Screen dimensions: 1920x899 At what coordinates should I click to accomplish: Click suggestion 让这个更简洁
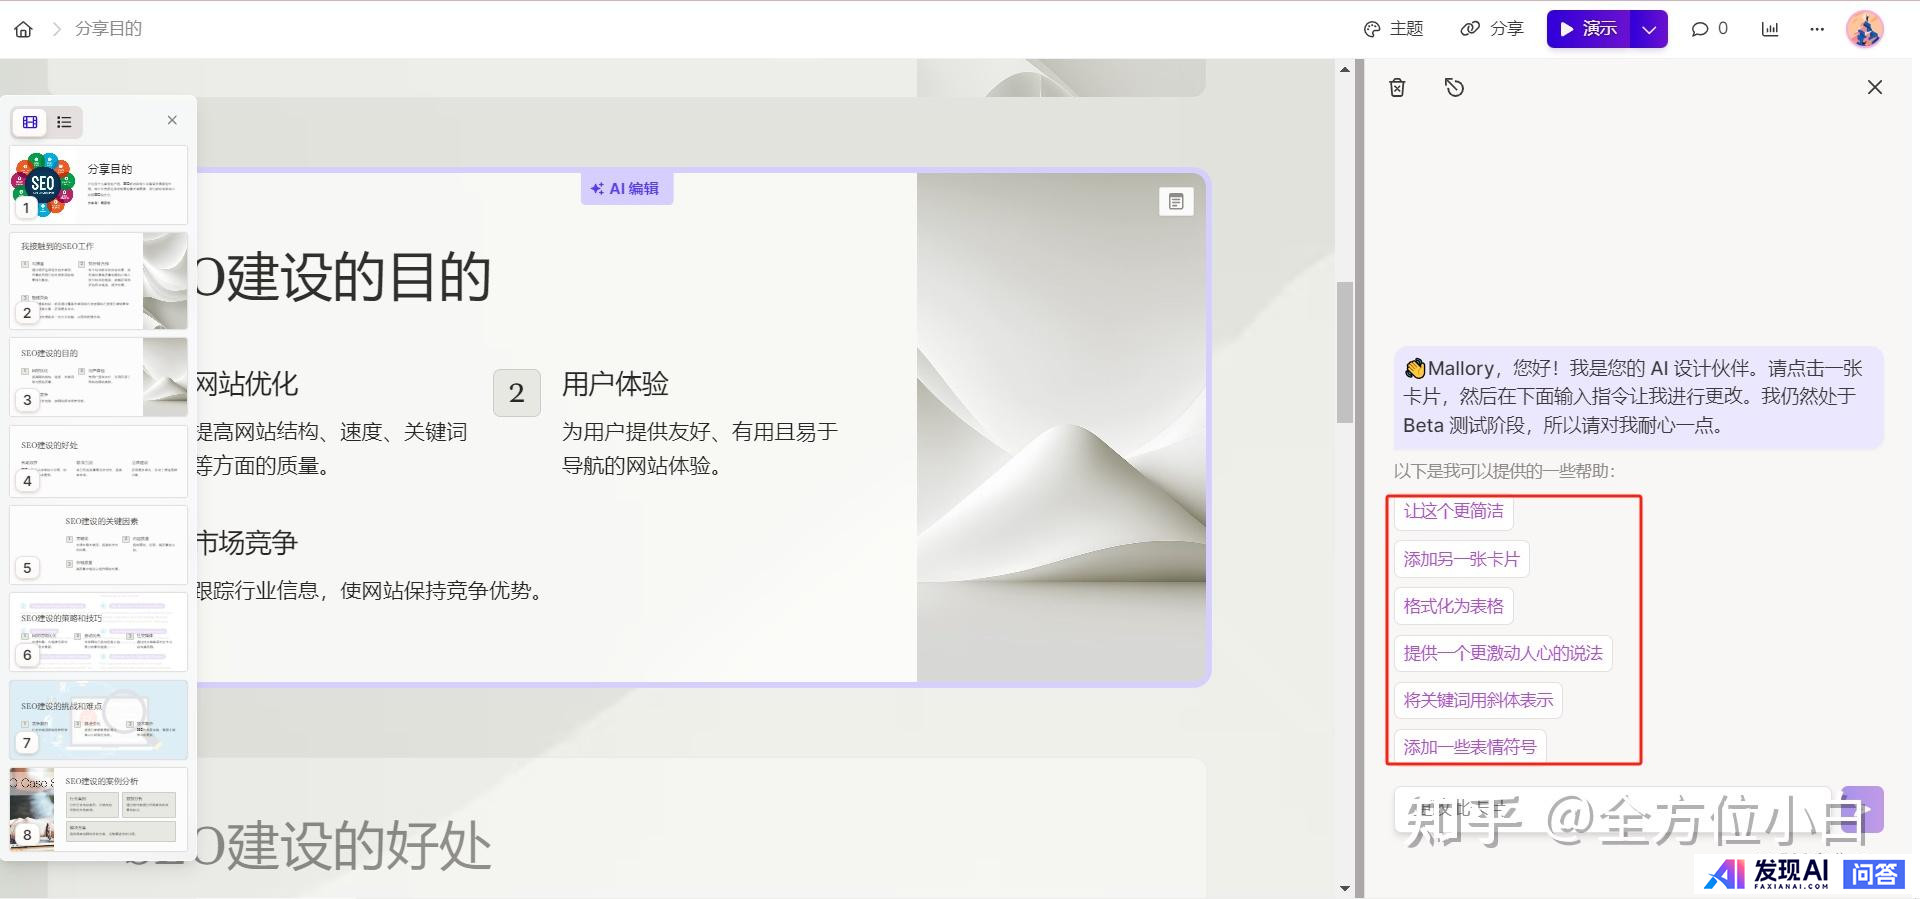coord(1453,511)
